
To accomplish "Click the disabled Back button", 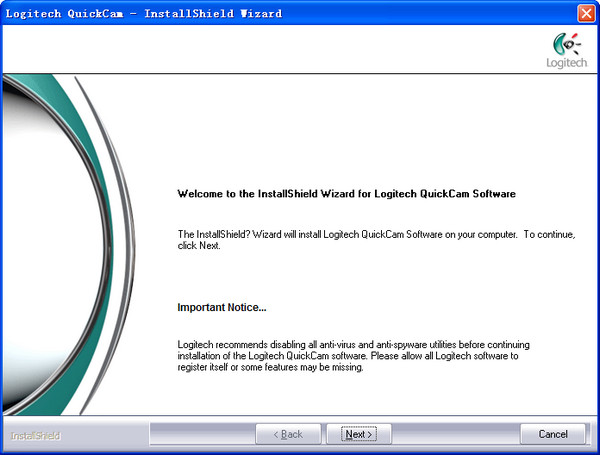I will [x=288, y=434].
